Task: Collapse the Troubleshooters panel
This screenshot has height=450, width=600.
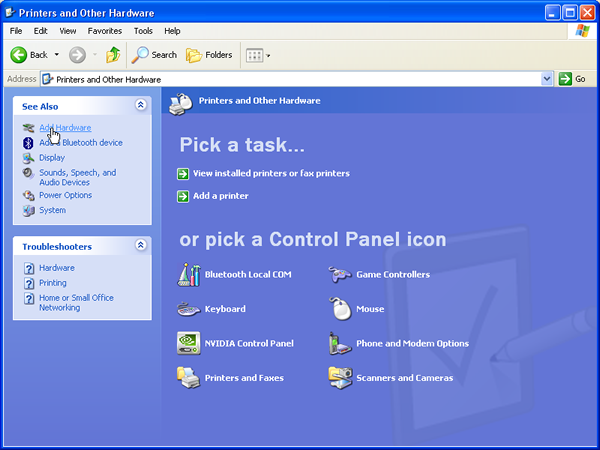Action: (x=141, y=246)
